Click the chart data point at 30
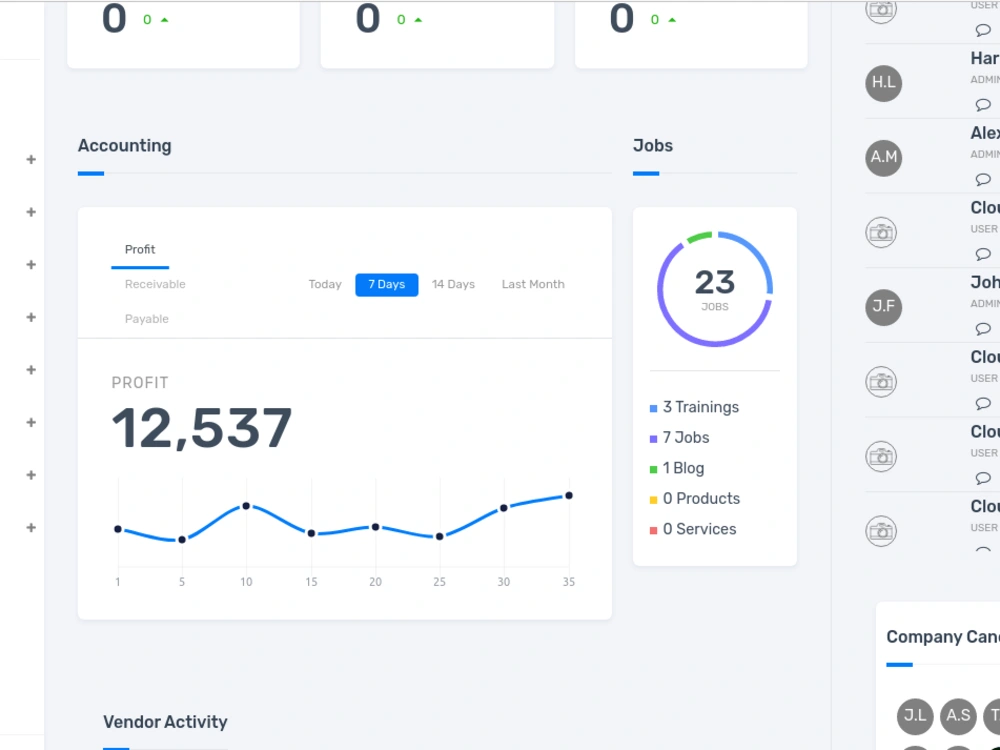Image resolution: width=1000 pixels, height=750 pixels. (x=504, y=508)
